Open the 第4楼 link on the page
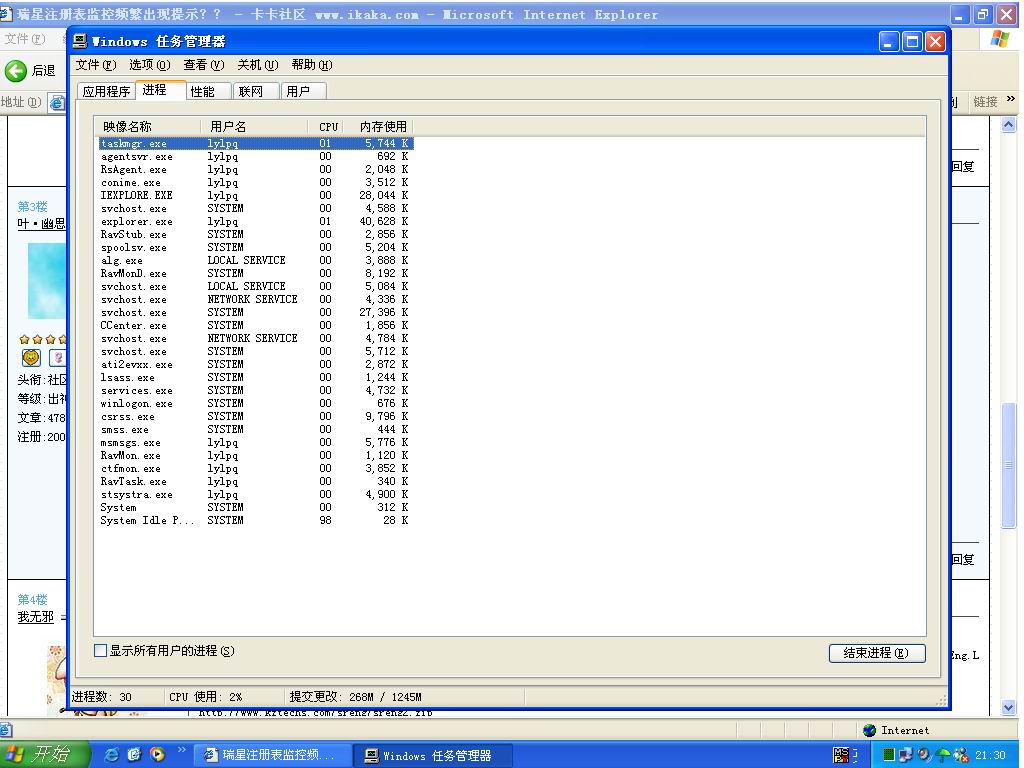Viewport: 1024px width, 768px height. coord(32,599)
